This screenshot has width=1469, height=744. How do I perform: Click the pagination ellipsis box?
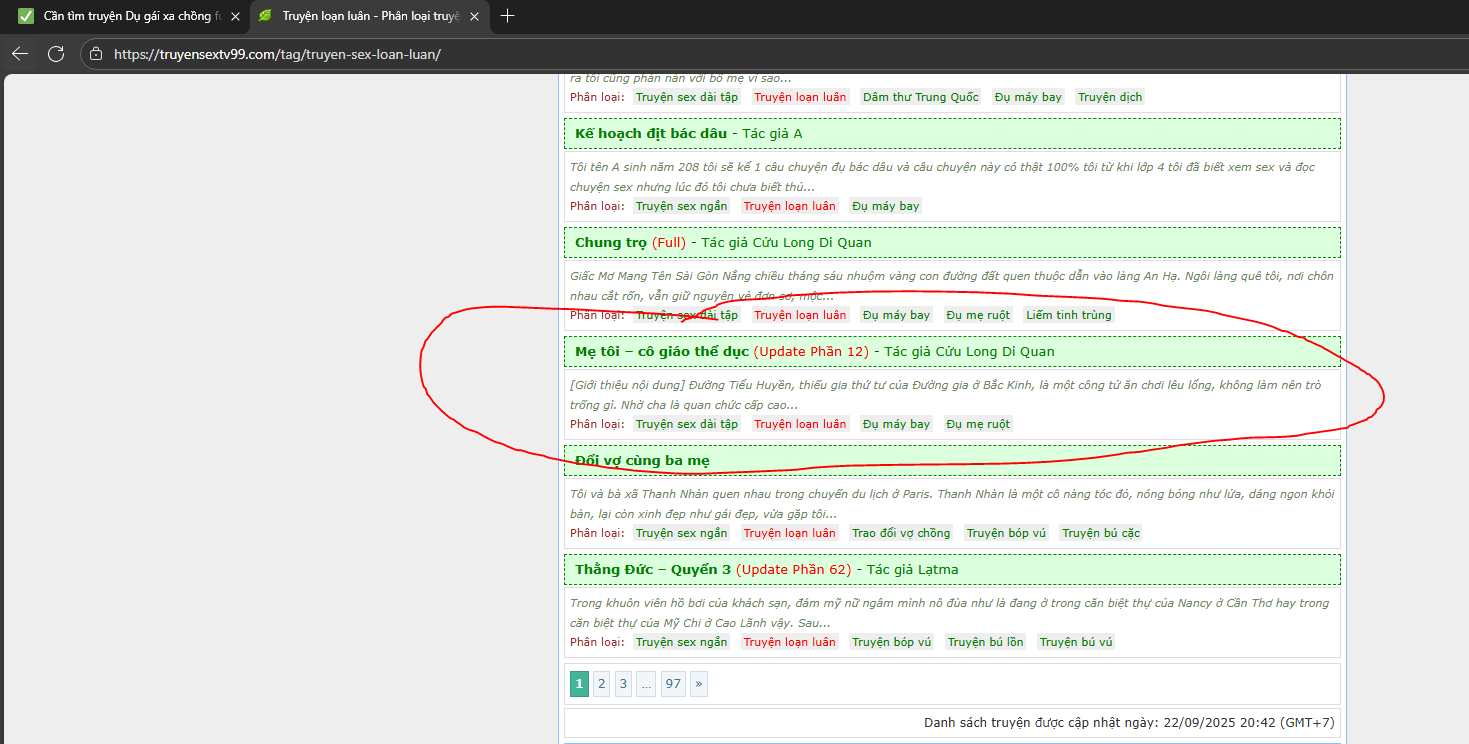647,684
